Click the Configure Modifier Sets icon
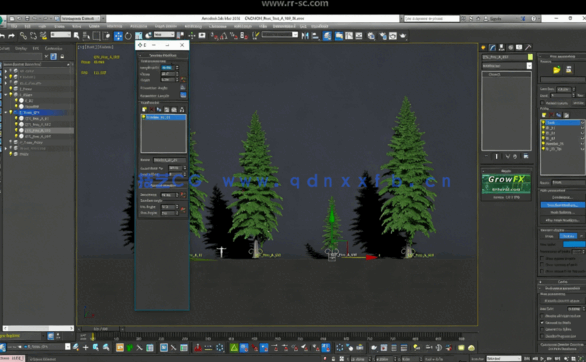Screen dimensions: 586x362 point(526,156)
